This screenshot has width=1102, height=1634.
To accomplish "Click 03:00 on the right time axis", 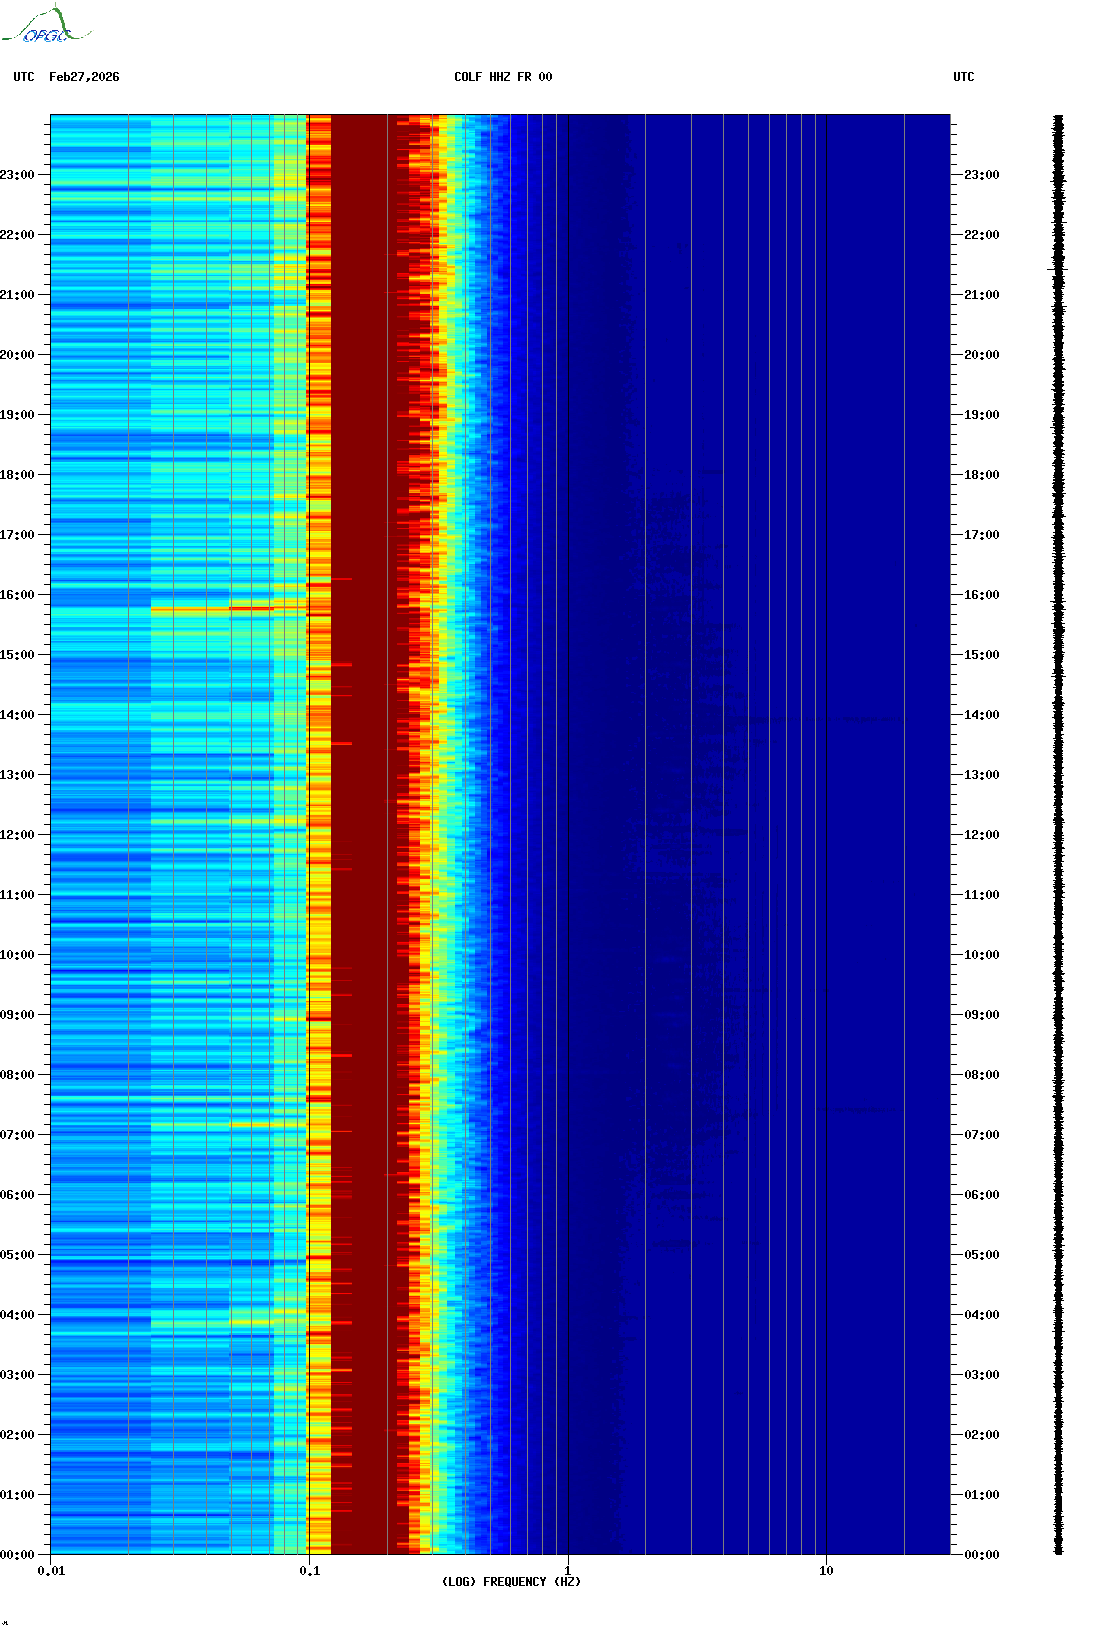I will (982, 1375).
